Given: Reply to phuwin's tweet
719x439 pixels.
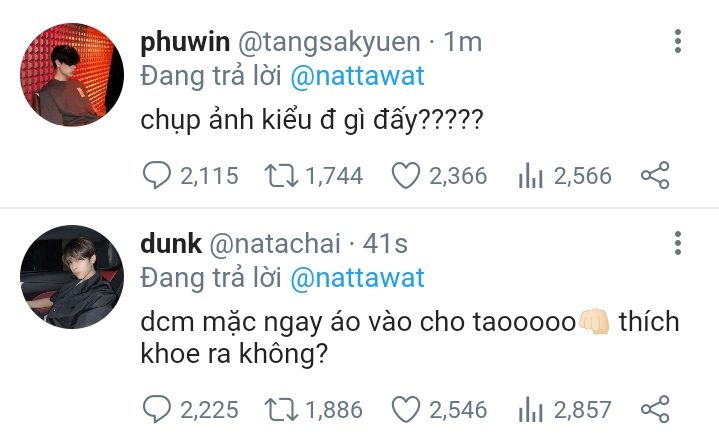Looking at the screenshot, I should coord(157,176).
